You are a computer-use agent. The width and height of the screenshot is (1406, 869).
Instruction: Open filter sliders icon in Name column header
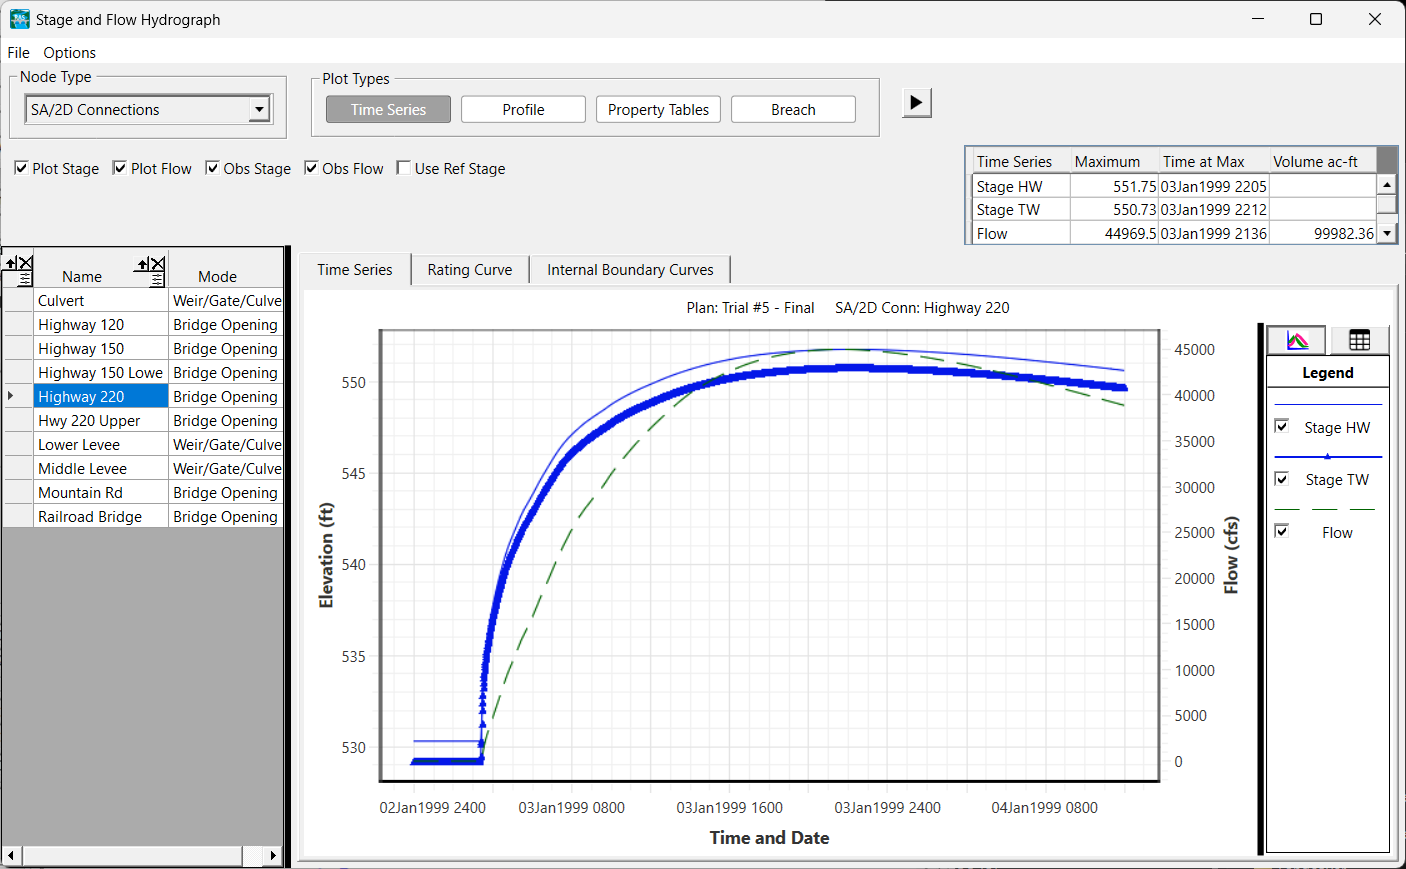157,279
